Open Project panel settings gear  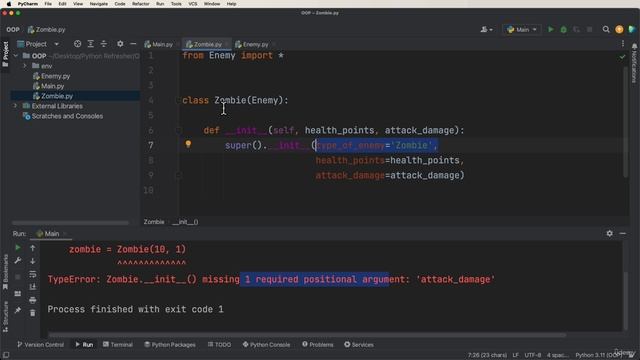click(120, 44)
